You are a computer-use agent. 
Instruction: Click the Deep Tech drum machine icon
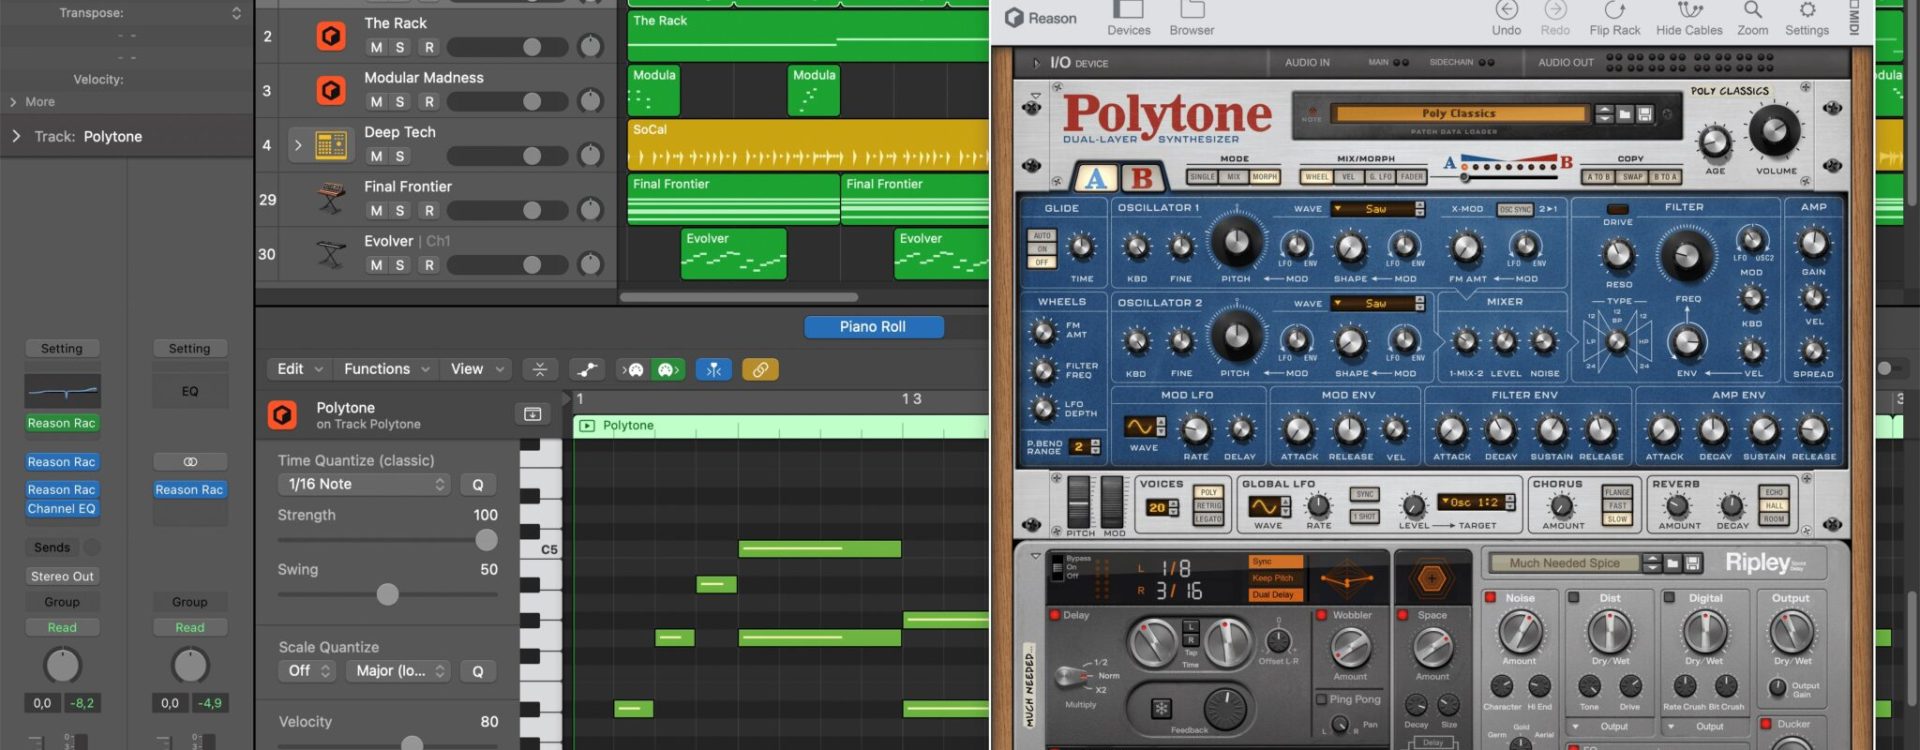click(331, 145)
